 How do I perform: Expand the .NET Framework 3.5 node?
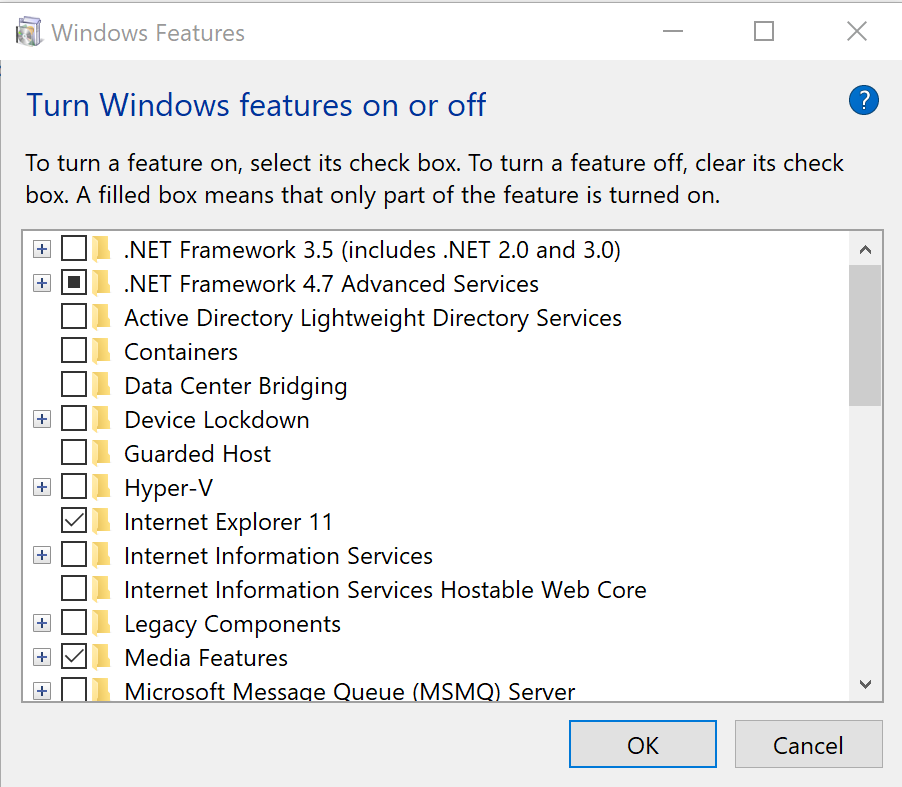41,249
